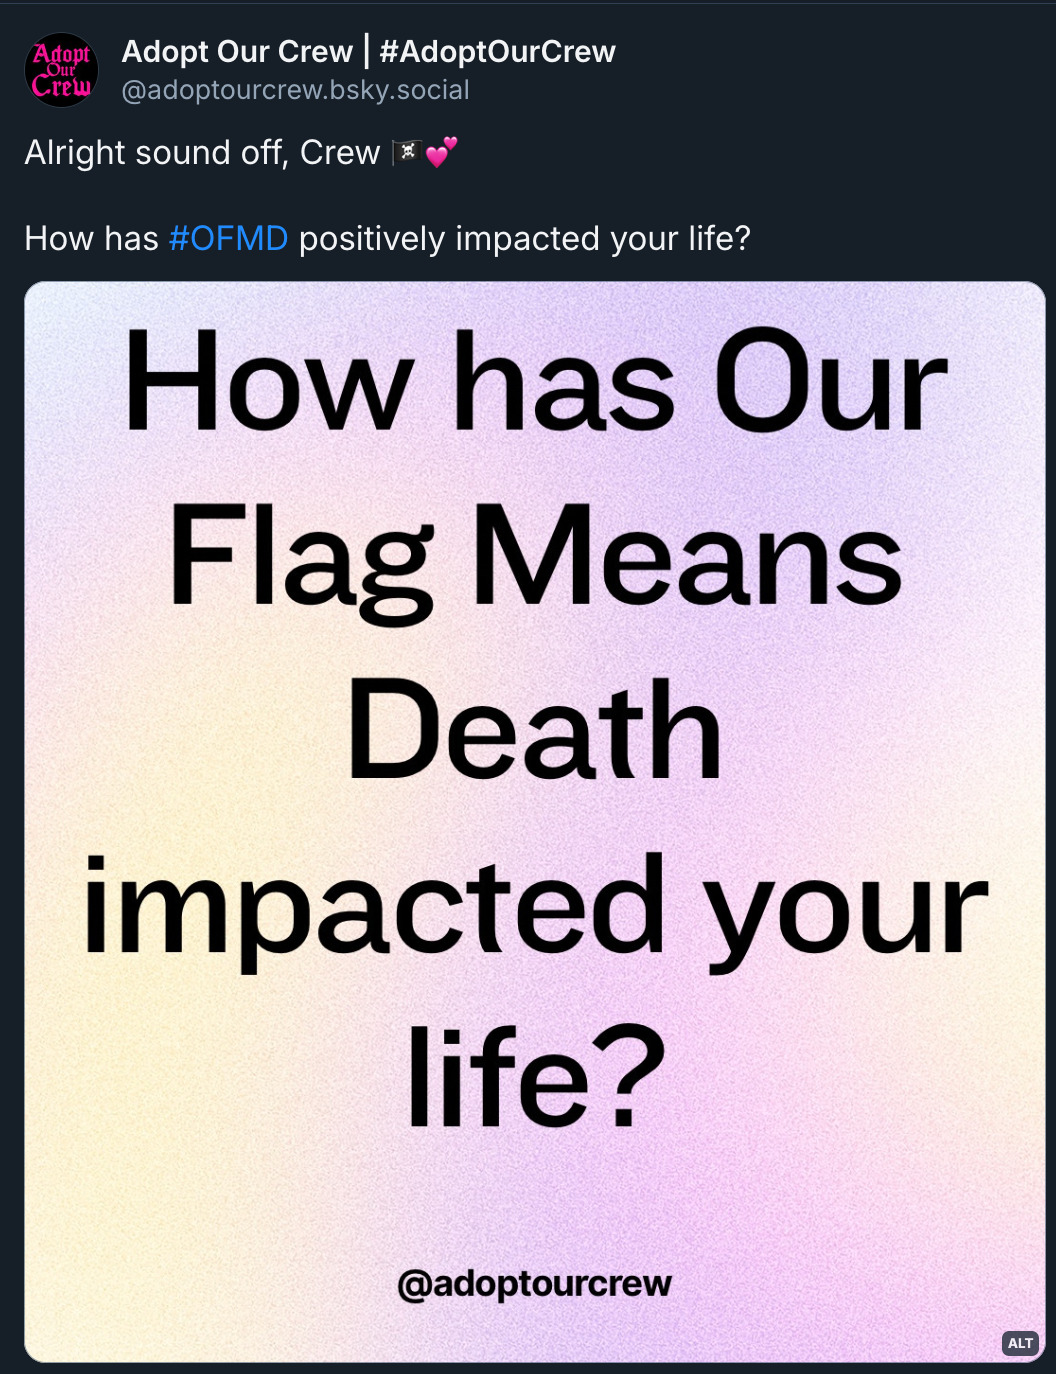Image resolution: width=1056 pixels, height=1374 pixels.
Task: Click the pirate flag emoji
Action: [x=407, y=152]
